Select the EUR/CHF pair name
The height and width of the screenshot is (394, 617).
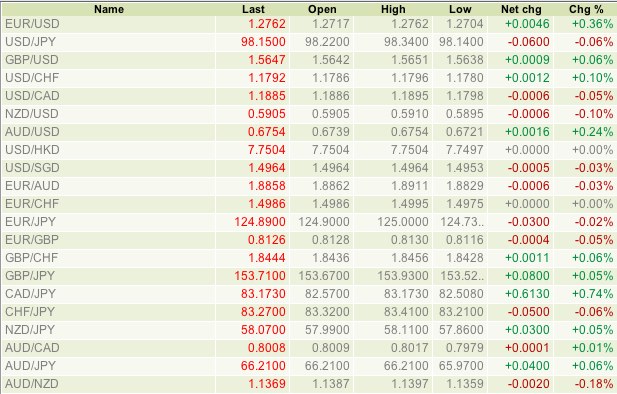click(32, 204)
